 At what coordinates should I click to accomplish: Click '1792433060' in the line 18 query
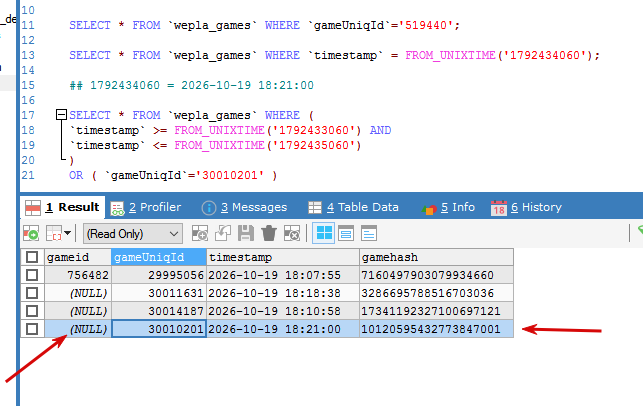point(314,130)
